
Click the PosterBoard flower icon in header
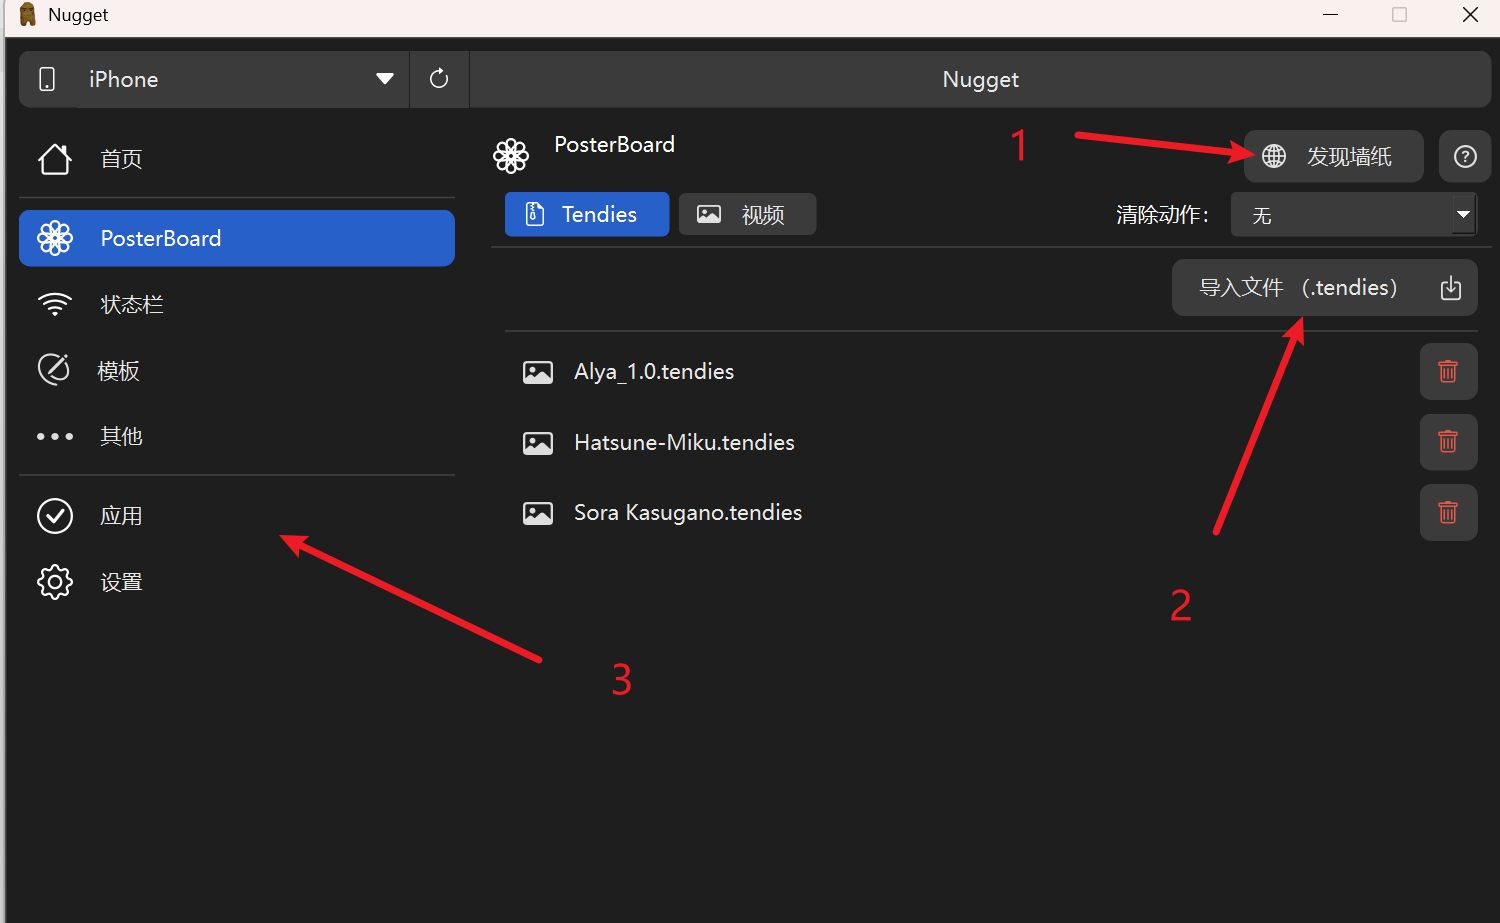(x=511, y=156)
